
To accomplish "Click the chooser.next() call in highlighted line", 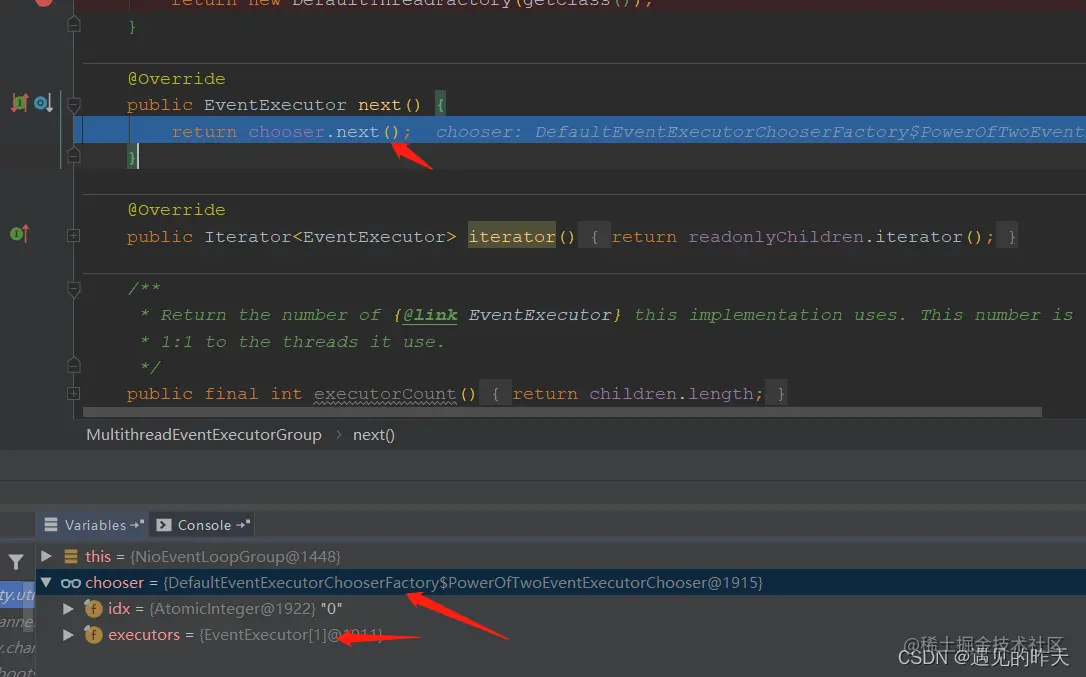I will 324,132.
